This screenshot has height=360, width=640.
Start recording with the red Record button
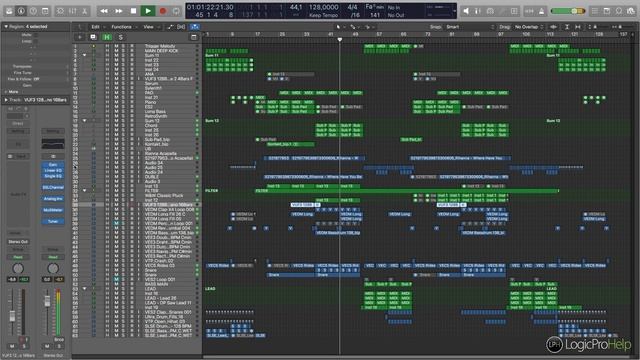pyautogui.click(x=163, y=11)
